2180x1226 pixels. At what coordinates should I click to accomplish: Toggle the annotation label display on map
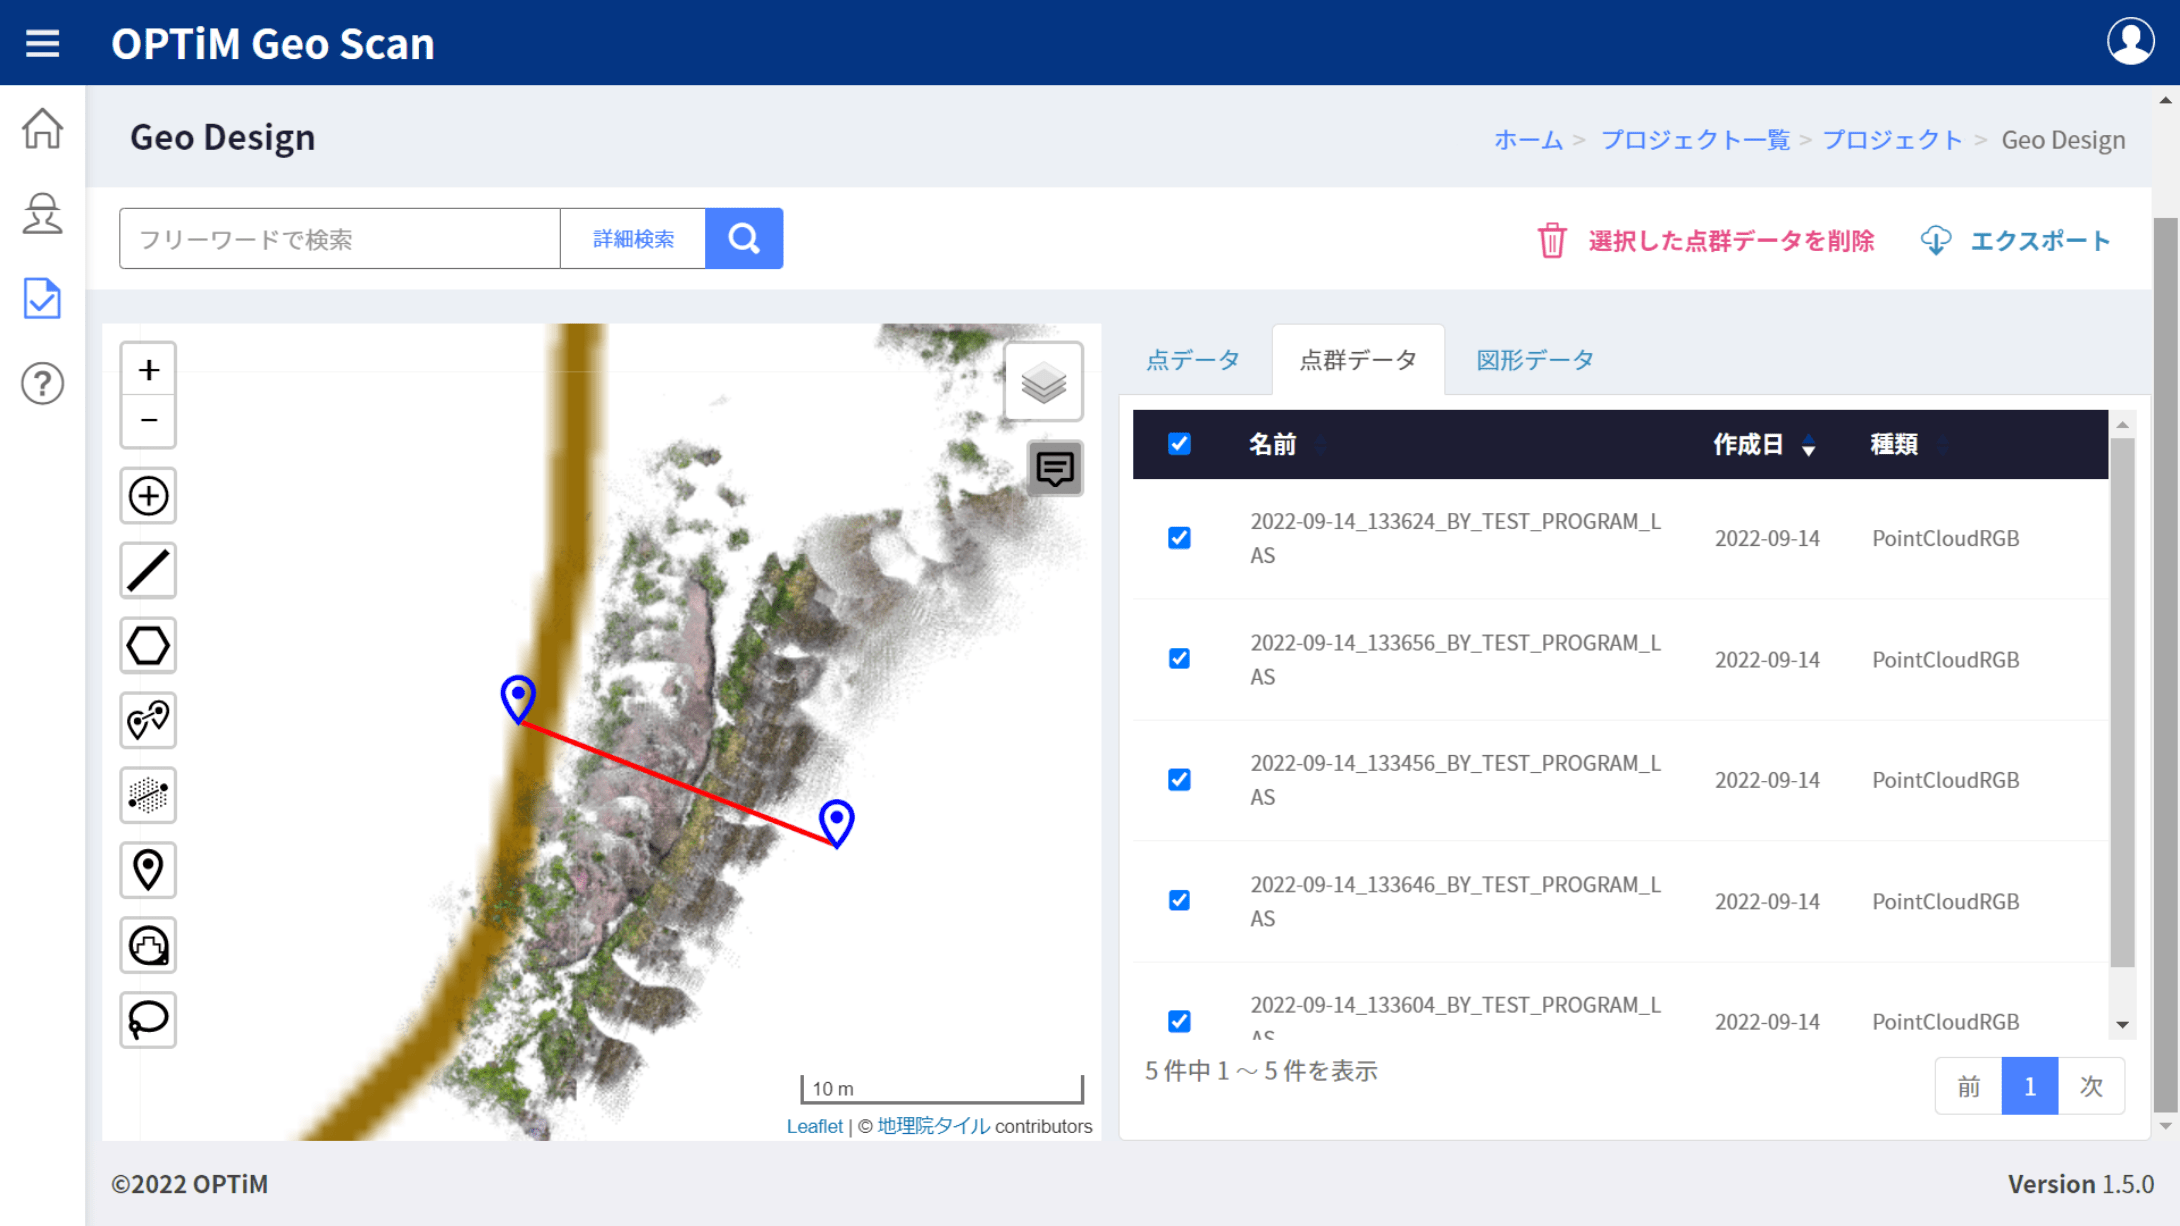(1055, 468)
